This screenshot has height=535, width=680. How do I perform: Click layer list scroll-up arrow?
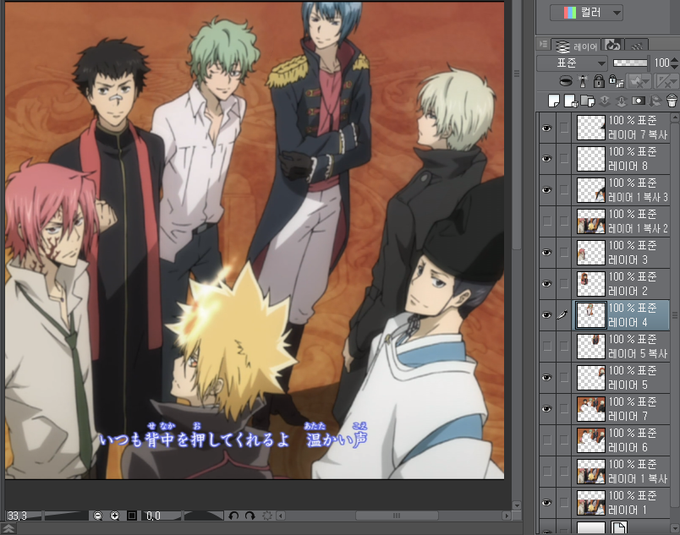click(675, 117)
